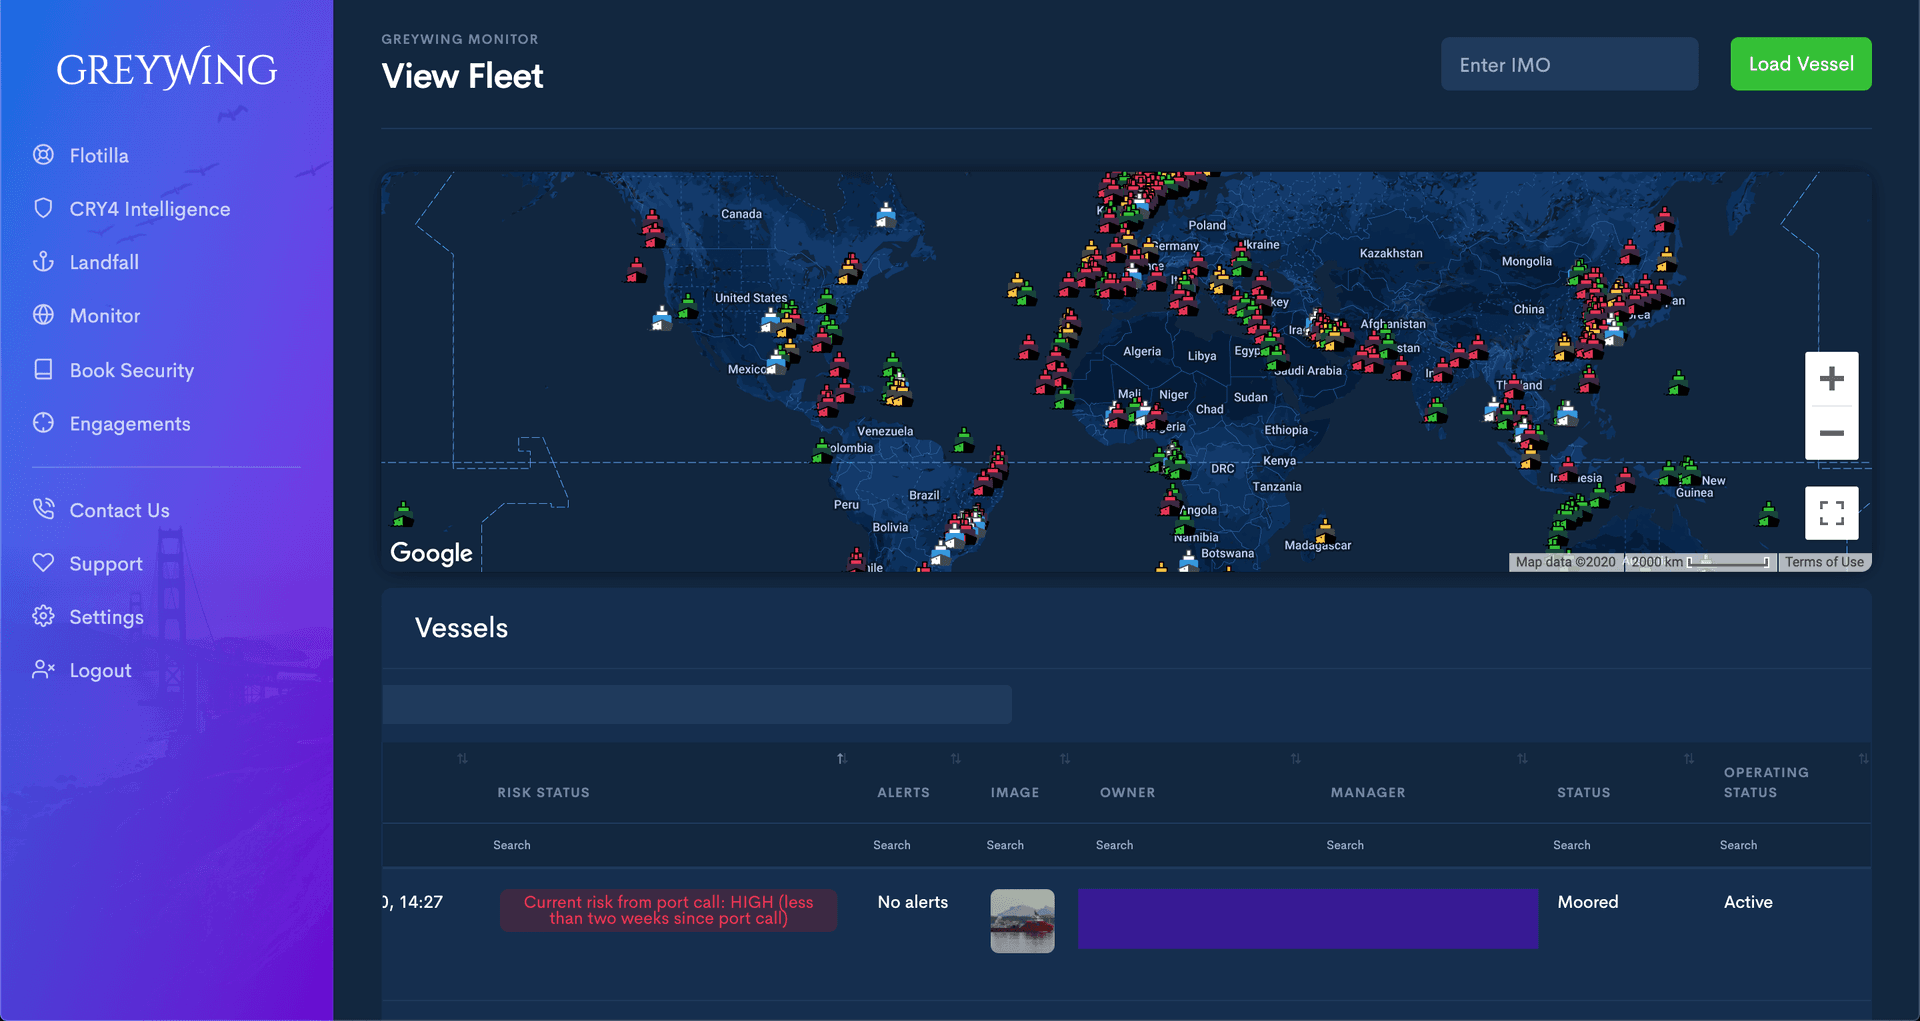
Task: Click the Load Vessel button
Action: tap(1801, 64)
